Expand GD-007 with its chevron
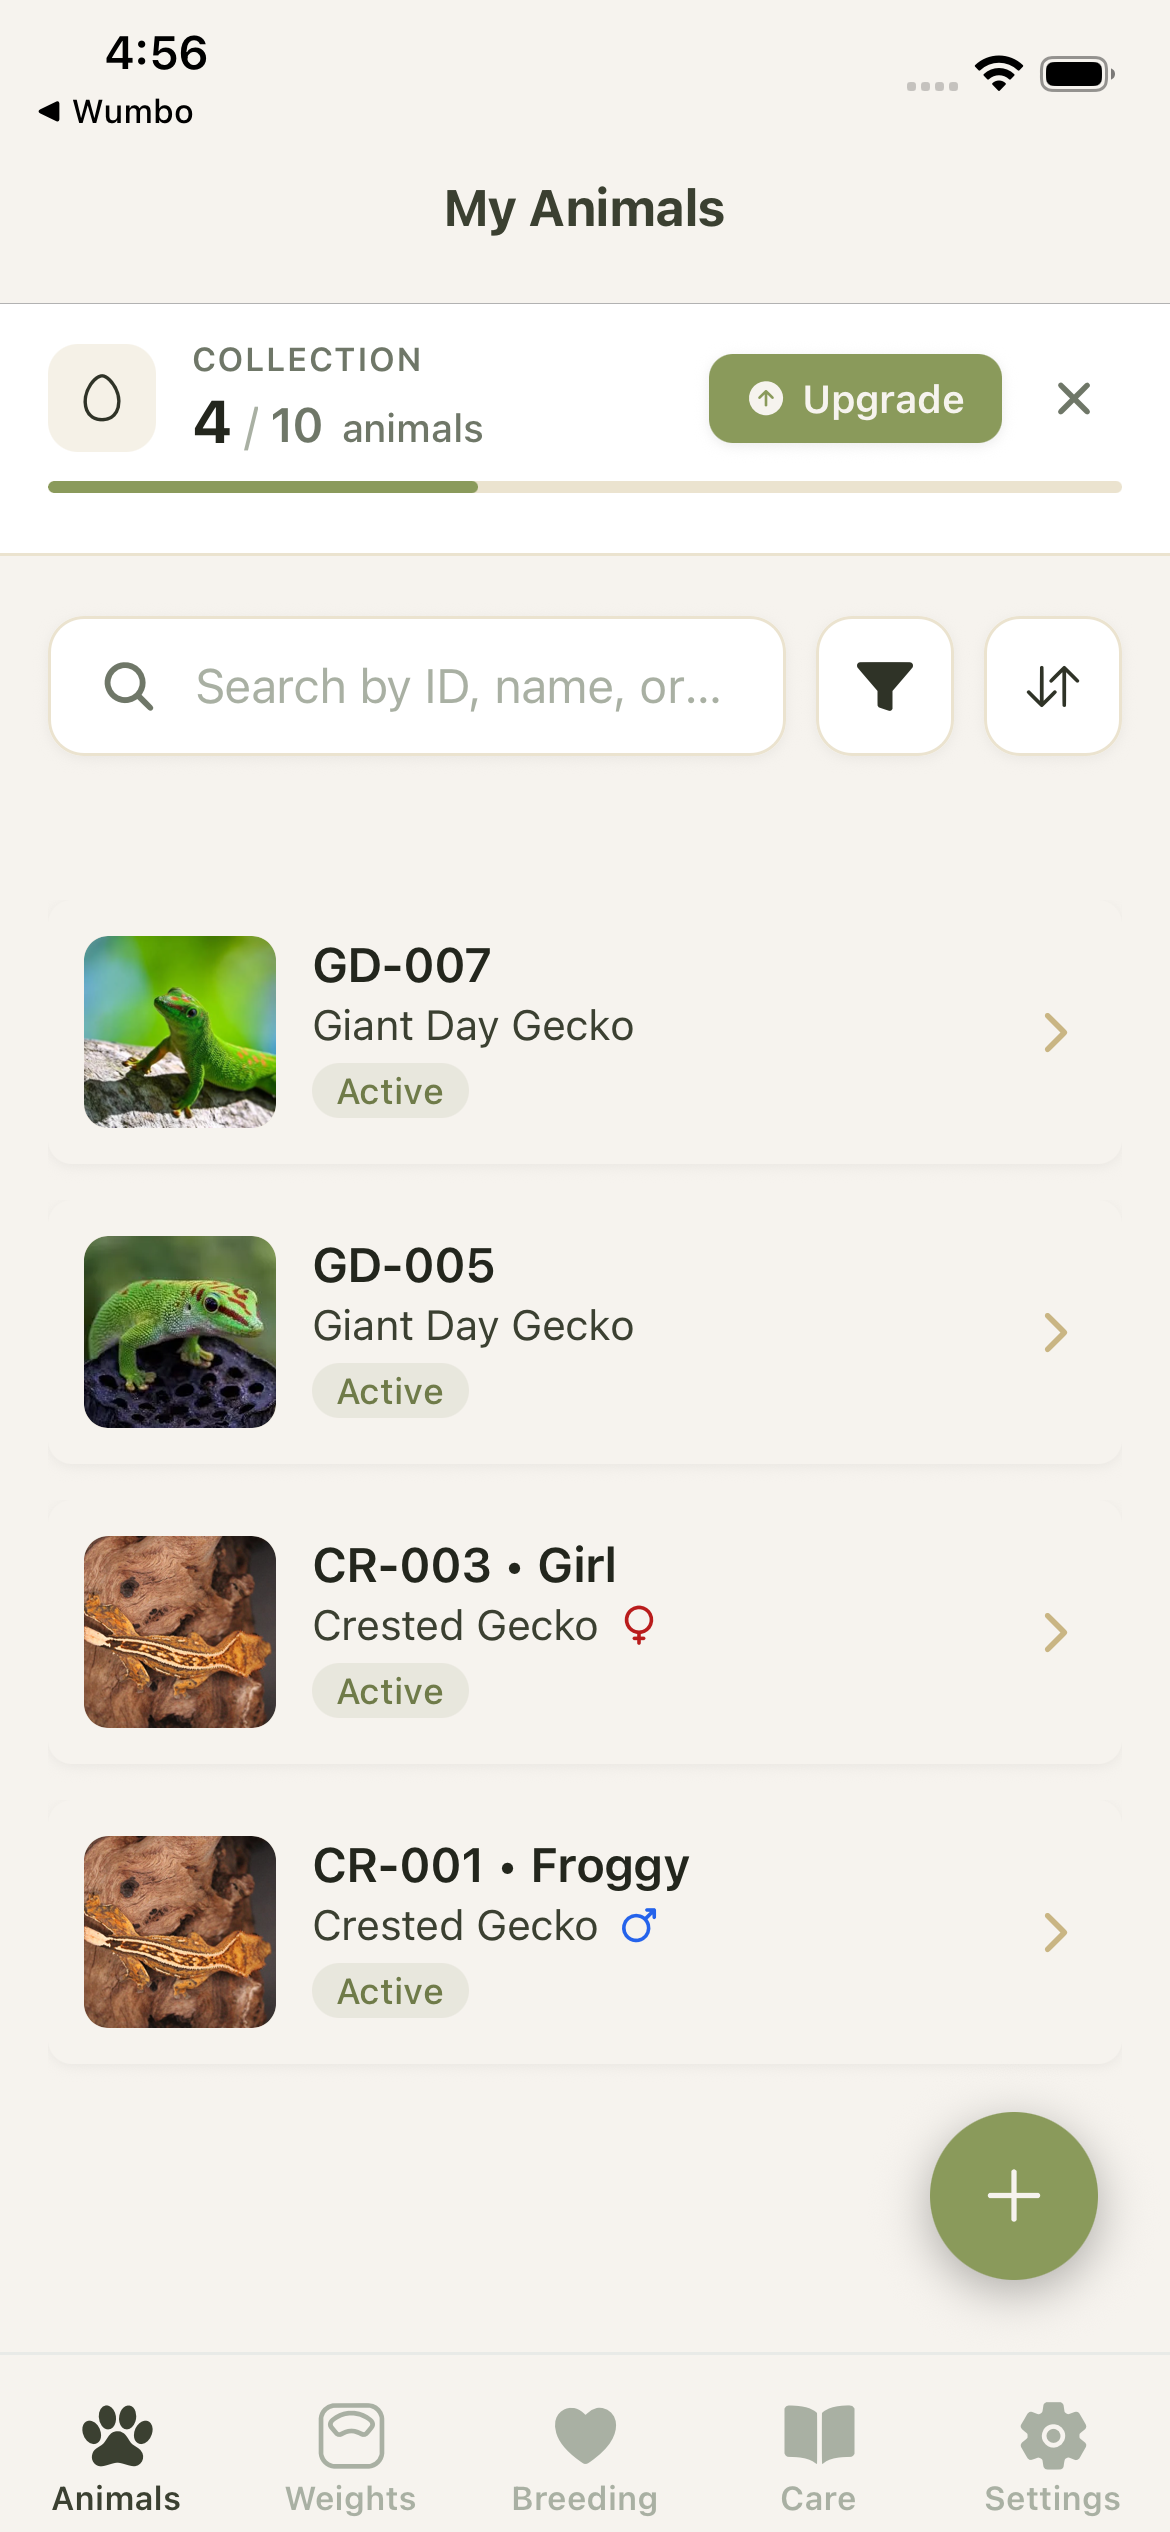Screen dimensions: 1170x2532 pos(1055,1032)
